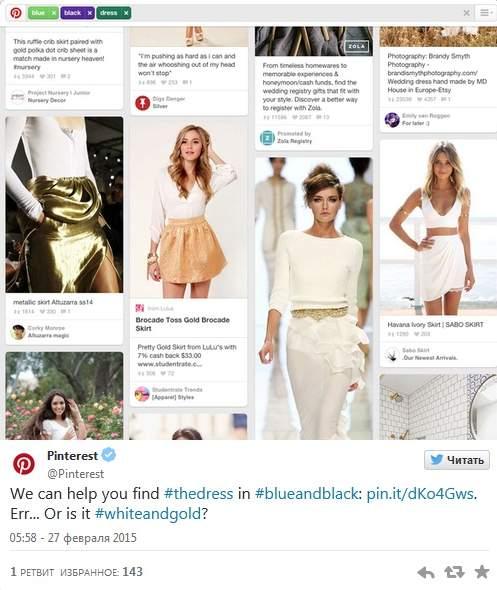Open the hamburger menu dropdown
This screenshot has width=497, height=590.
pos(486,13)
